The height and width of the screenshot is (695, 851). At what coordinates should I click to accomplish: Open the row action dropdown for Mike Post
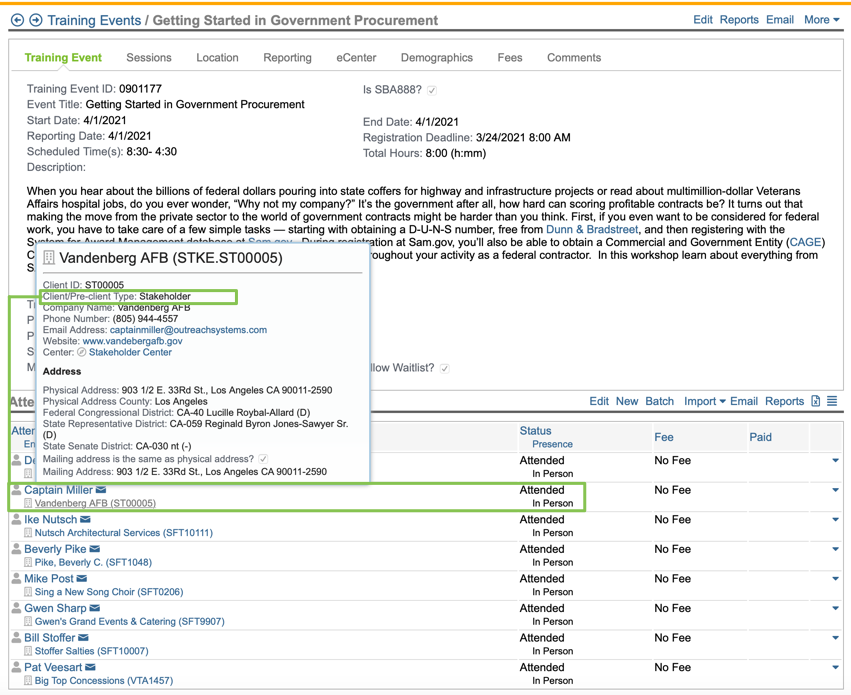tap(835, 579)
